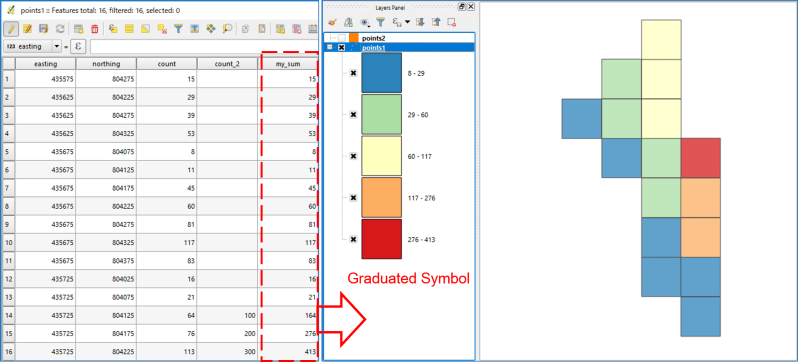Filter legend by expression epsilon icon
The height and width of the screenshot is (362, 798).
[396, 22]
